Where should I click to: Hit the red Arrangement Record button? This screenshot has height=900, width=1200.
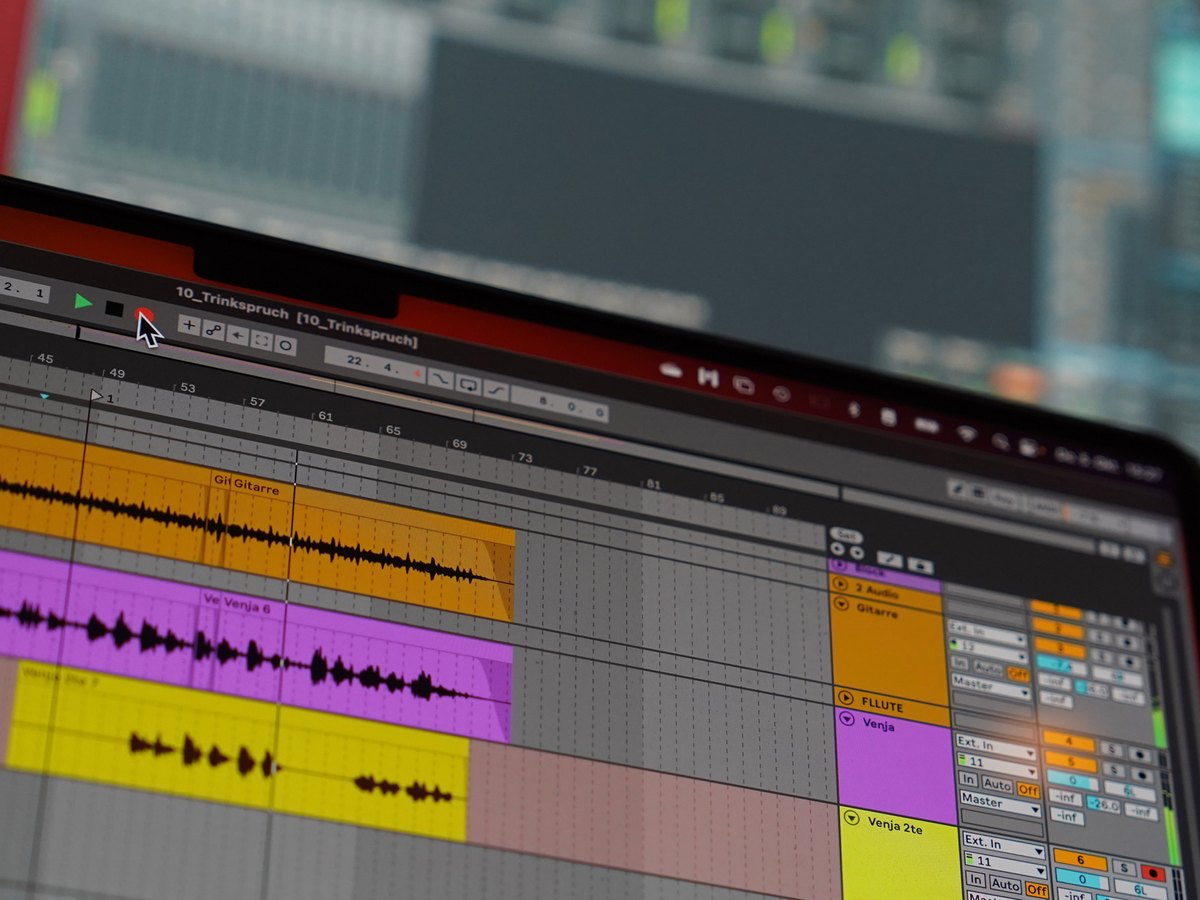coord(143,314)
